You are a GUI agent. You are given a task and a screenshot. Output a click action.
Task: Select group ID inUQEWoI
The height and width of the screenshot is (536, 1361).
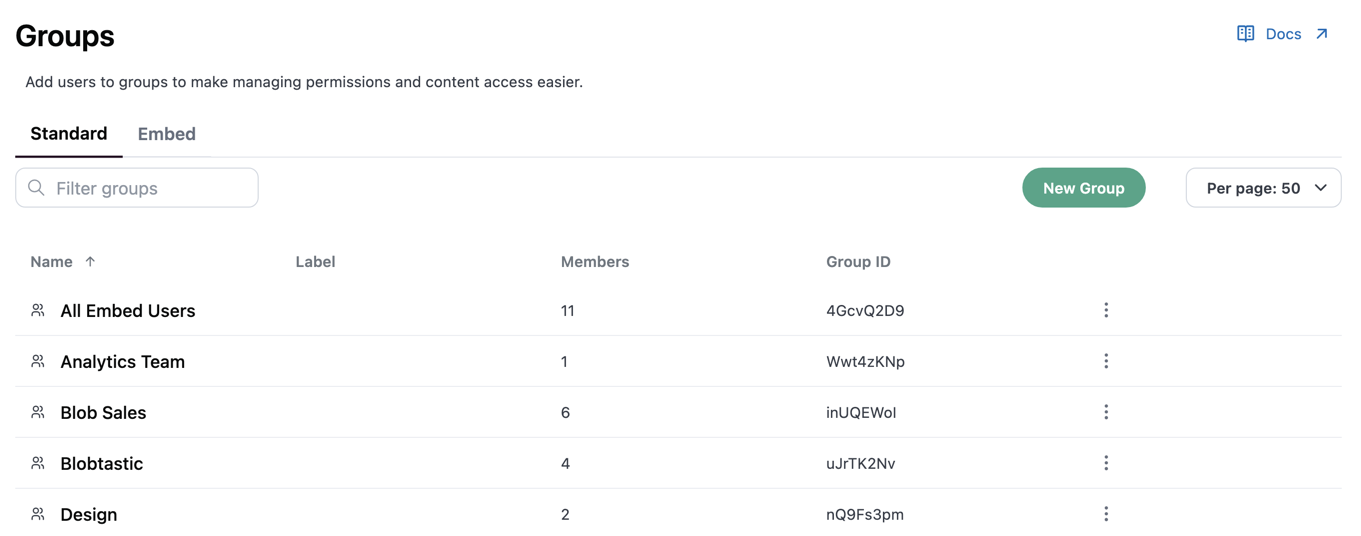(x=861, y=412)
